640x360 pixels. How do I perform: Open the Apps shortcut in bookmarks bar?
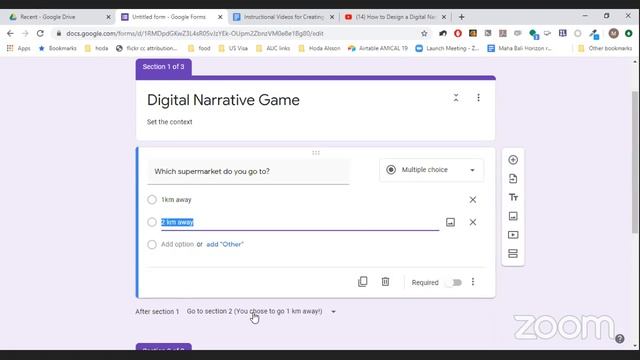19,48
